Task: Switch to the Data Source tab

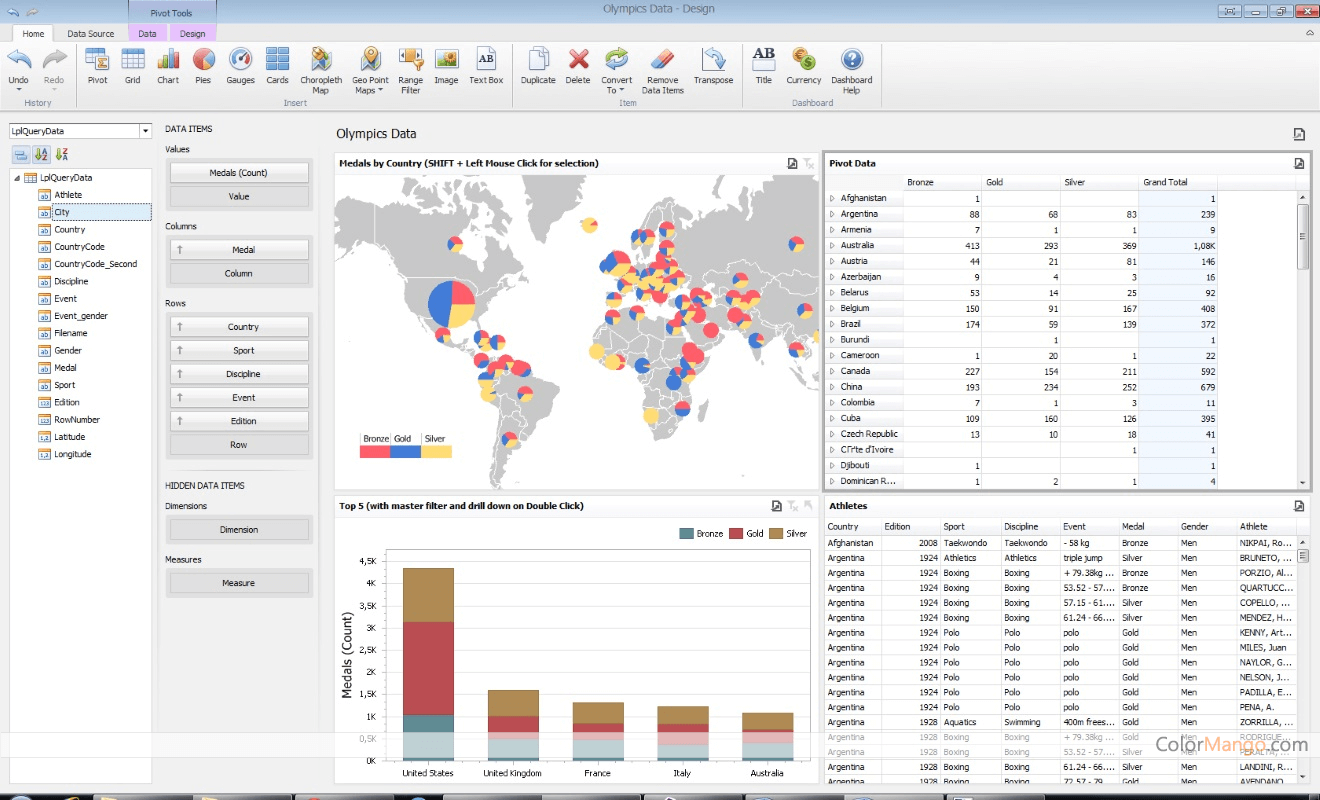Action: 90,34
